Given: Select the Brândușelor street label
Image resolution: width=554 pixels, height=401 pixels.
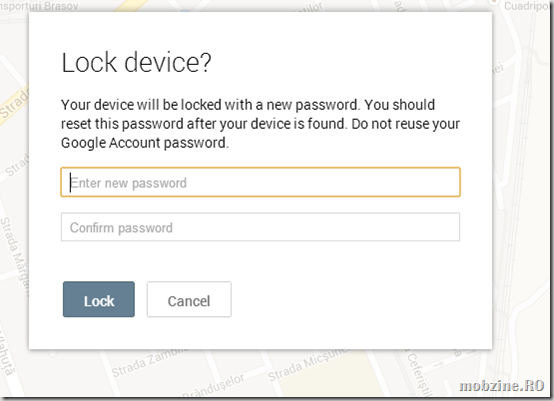Looking at the screenshot, I should point(214,386).
